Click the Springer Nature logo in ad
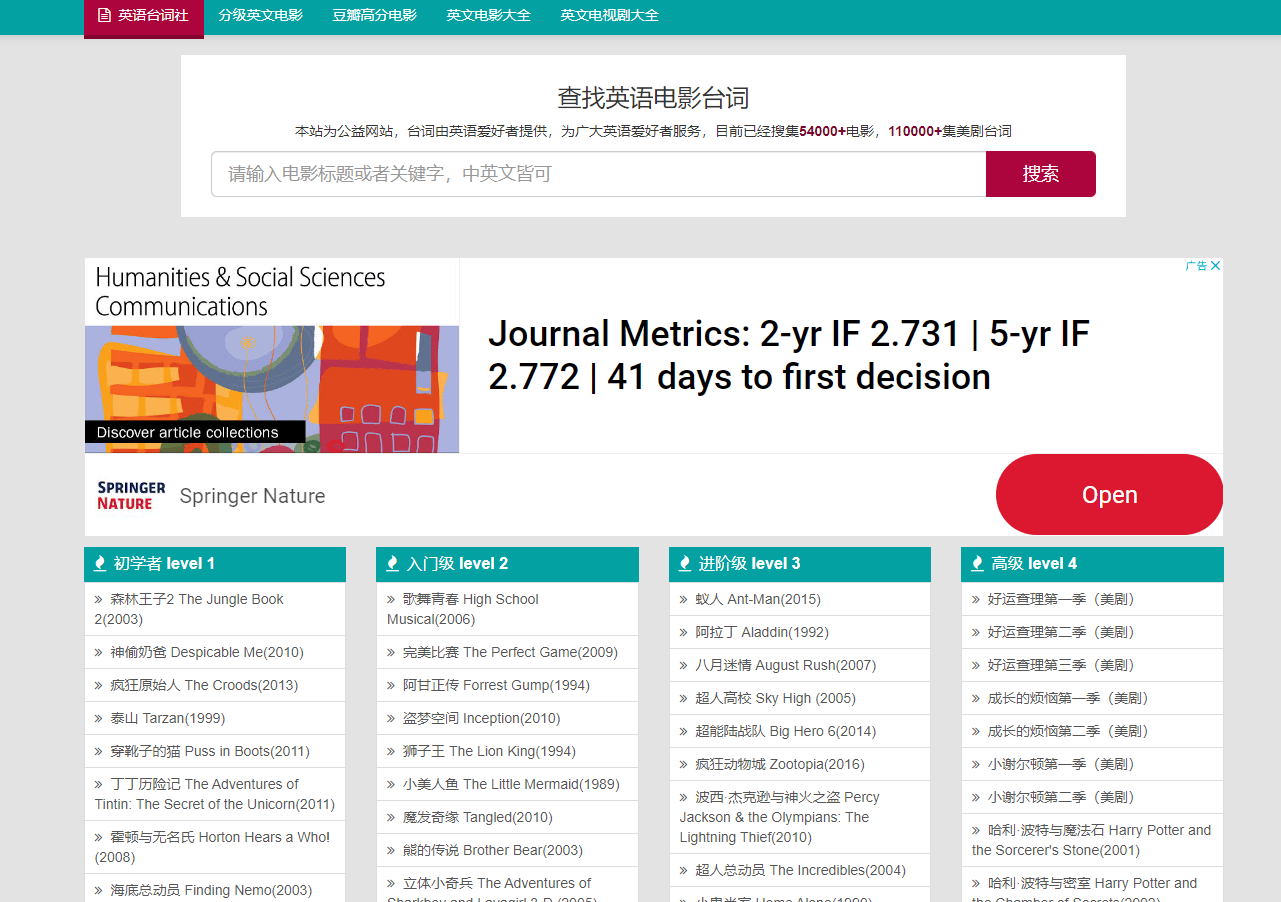The image size is (1281, 902). 131,496
